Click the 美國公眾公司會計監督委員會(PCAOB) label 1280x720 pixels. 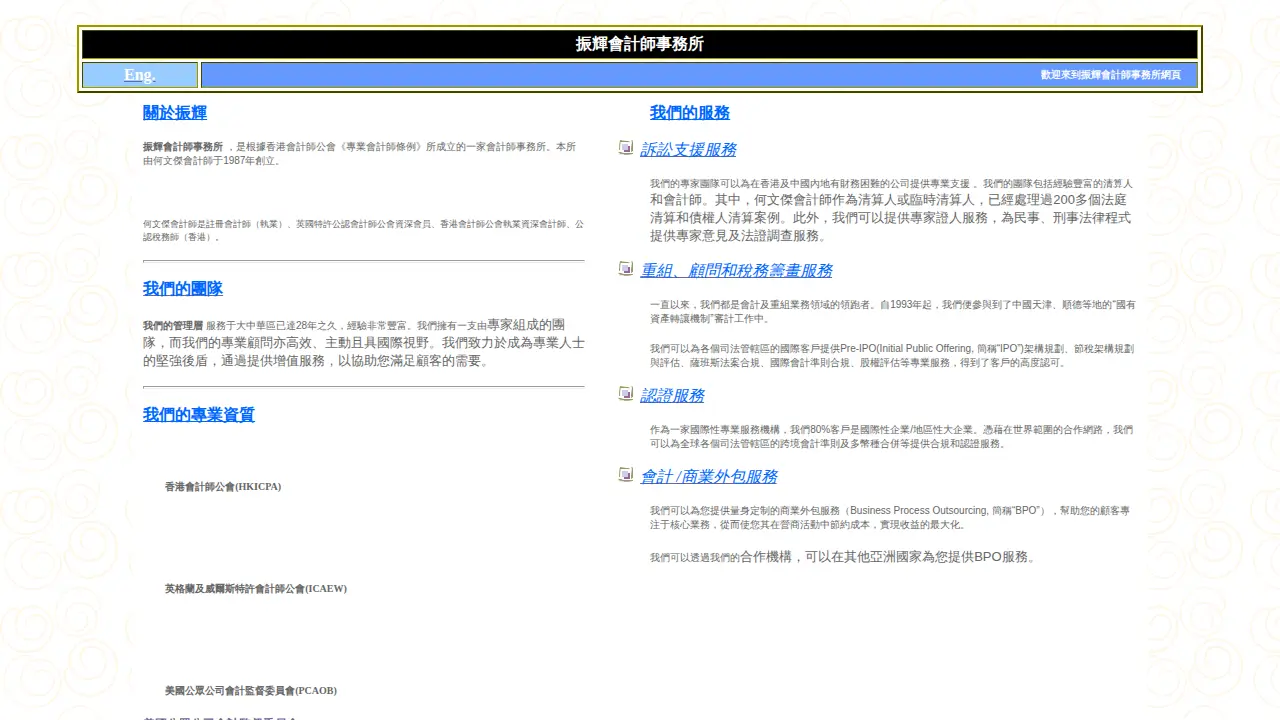(251, 691)
